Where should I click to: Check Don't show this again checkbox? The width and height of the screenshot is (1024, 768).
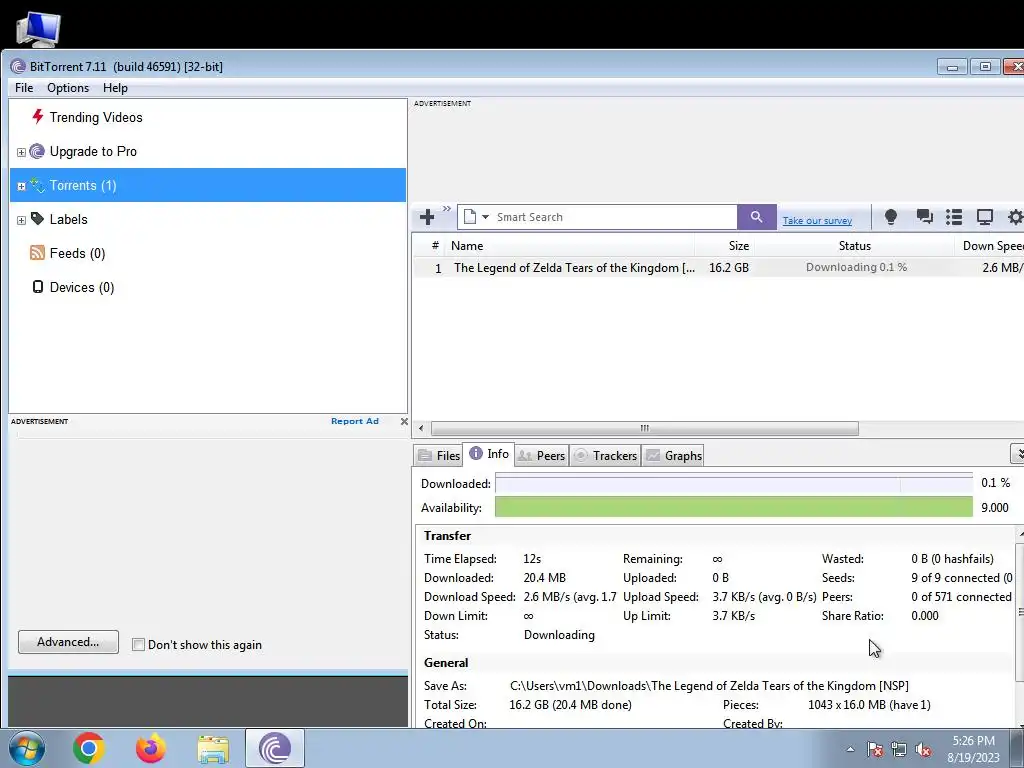pos(138,645)
